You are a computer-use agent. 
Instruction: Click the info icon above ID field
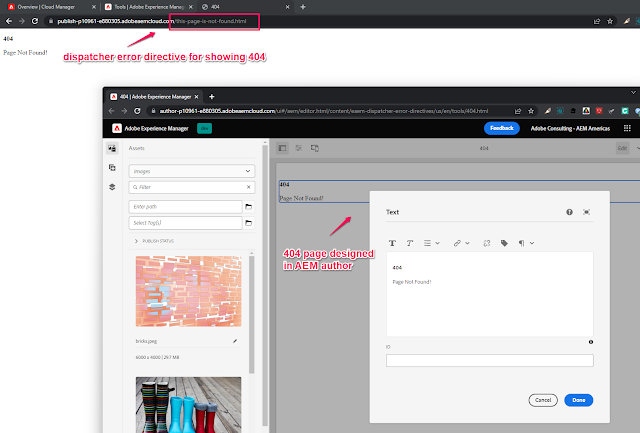(591, 342)
